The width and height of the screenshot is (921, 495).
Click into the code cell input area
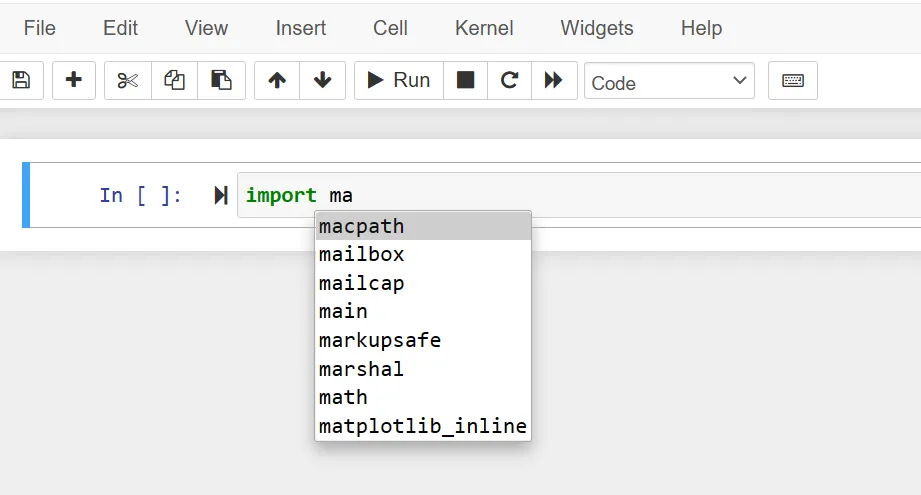pyautogui.click(x=579, y=195)
